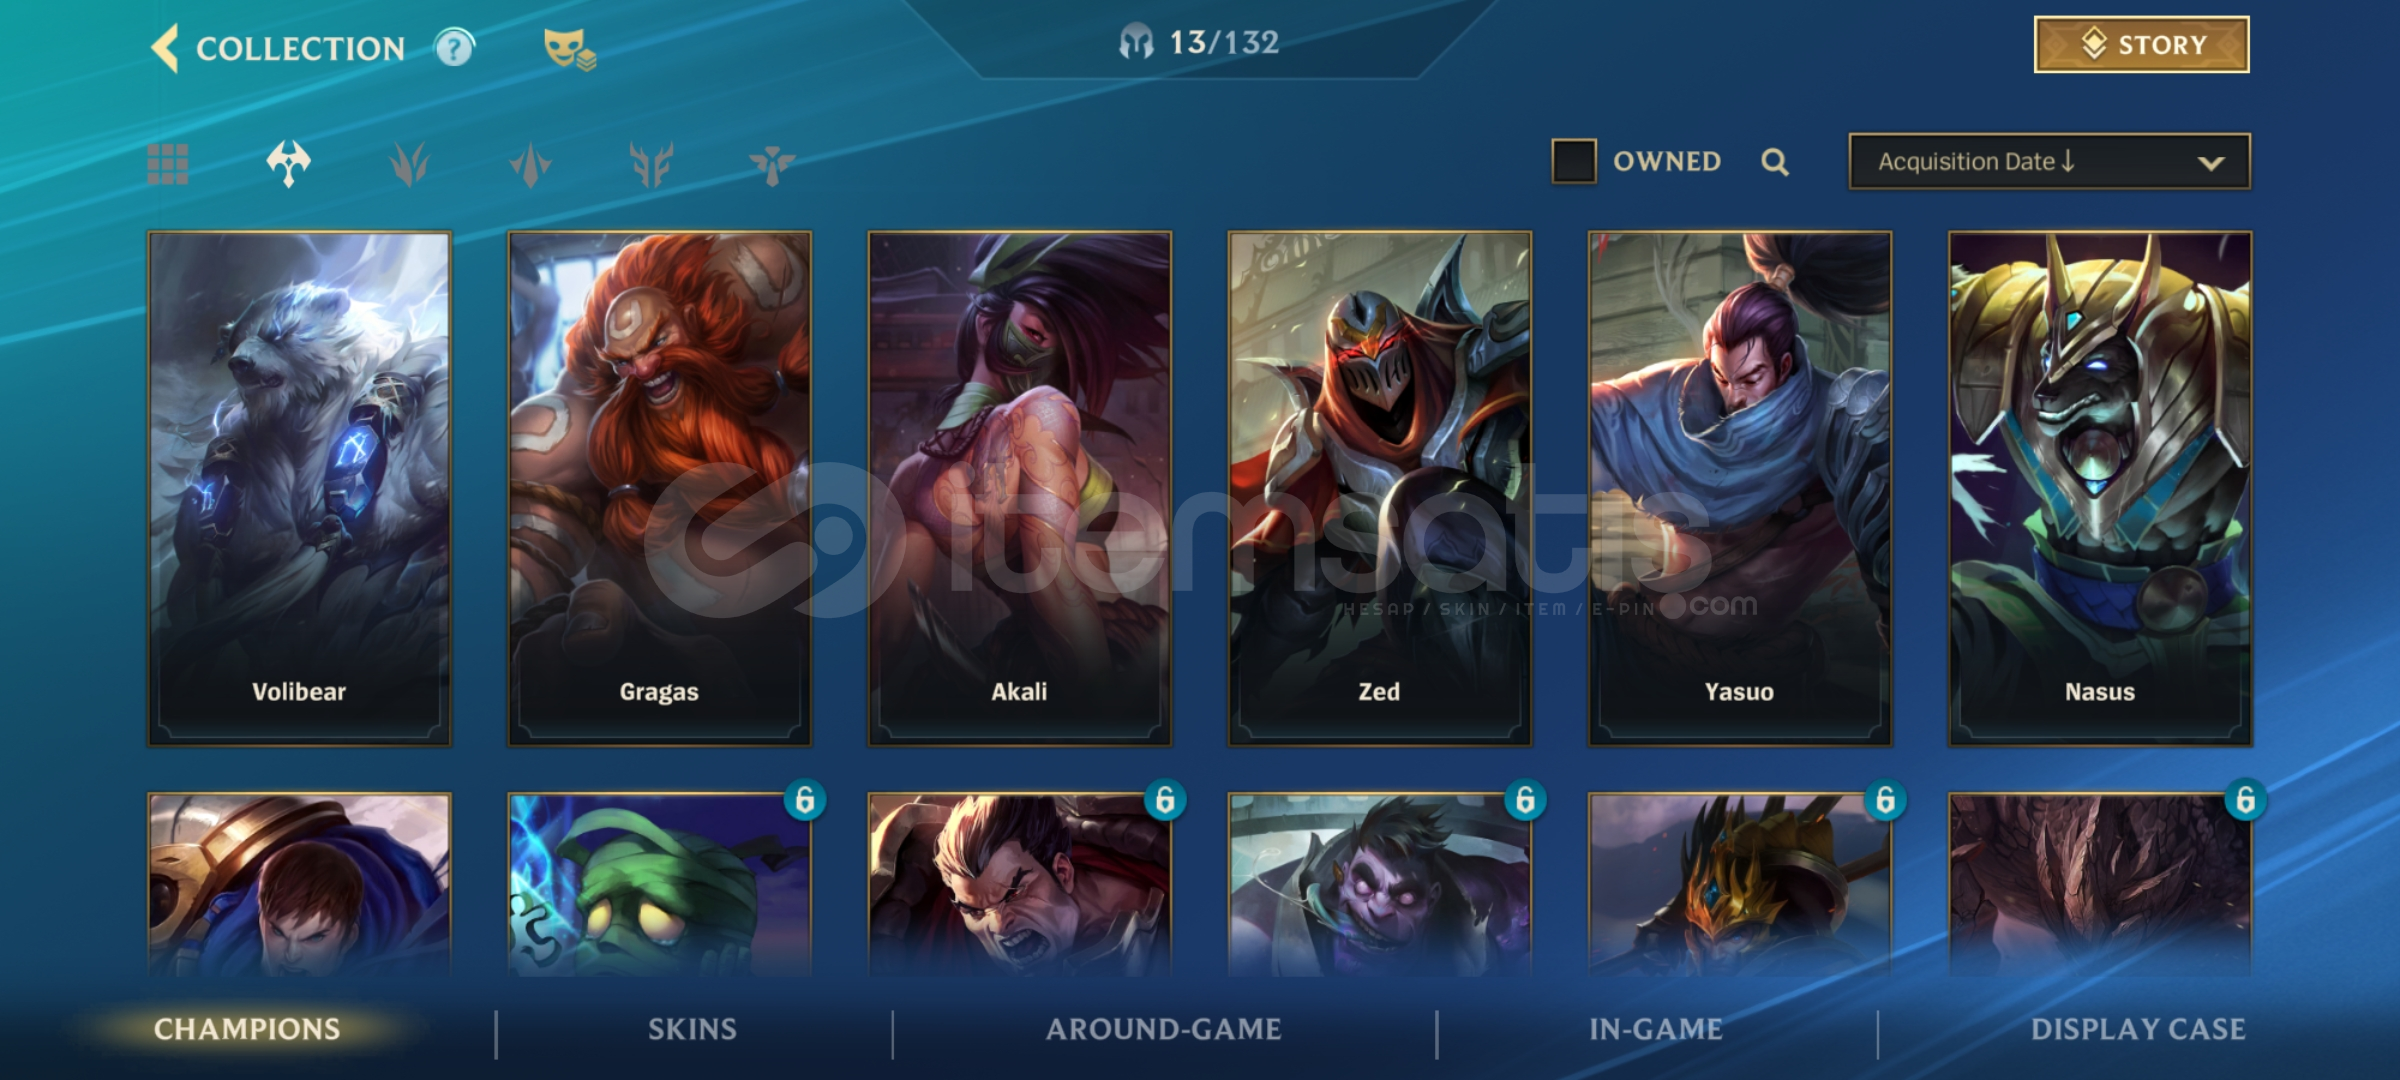This screenshot has width=2400, height=1080.
Task: Select the fighter role axe filter
Action: [288, 163]
